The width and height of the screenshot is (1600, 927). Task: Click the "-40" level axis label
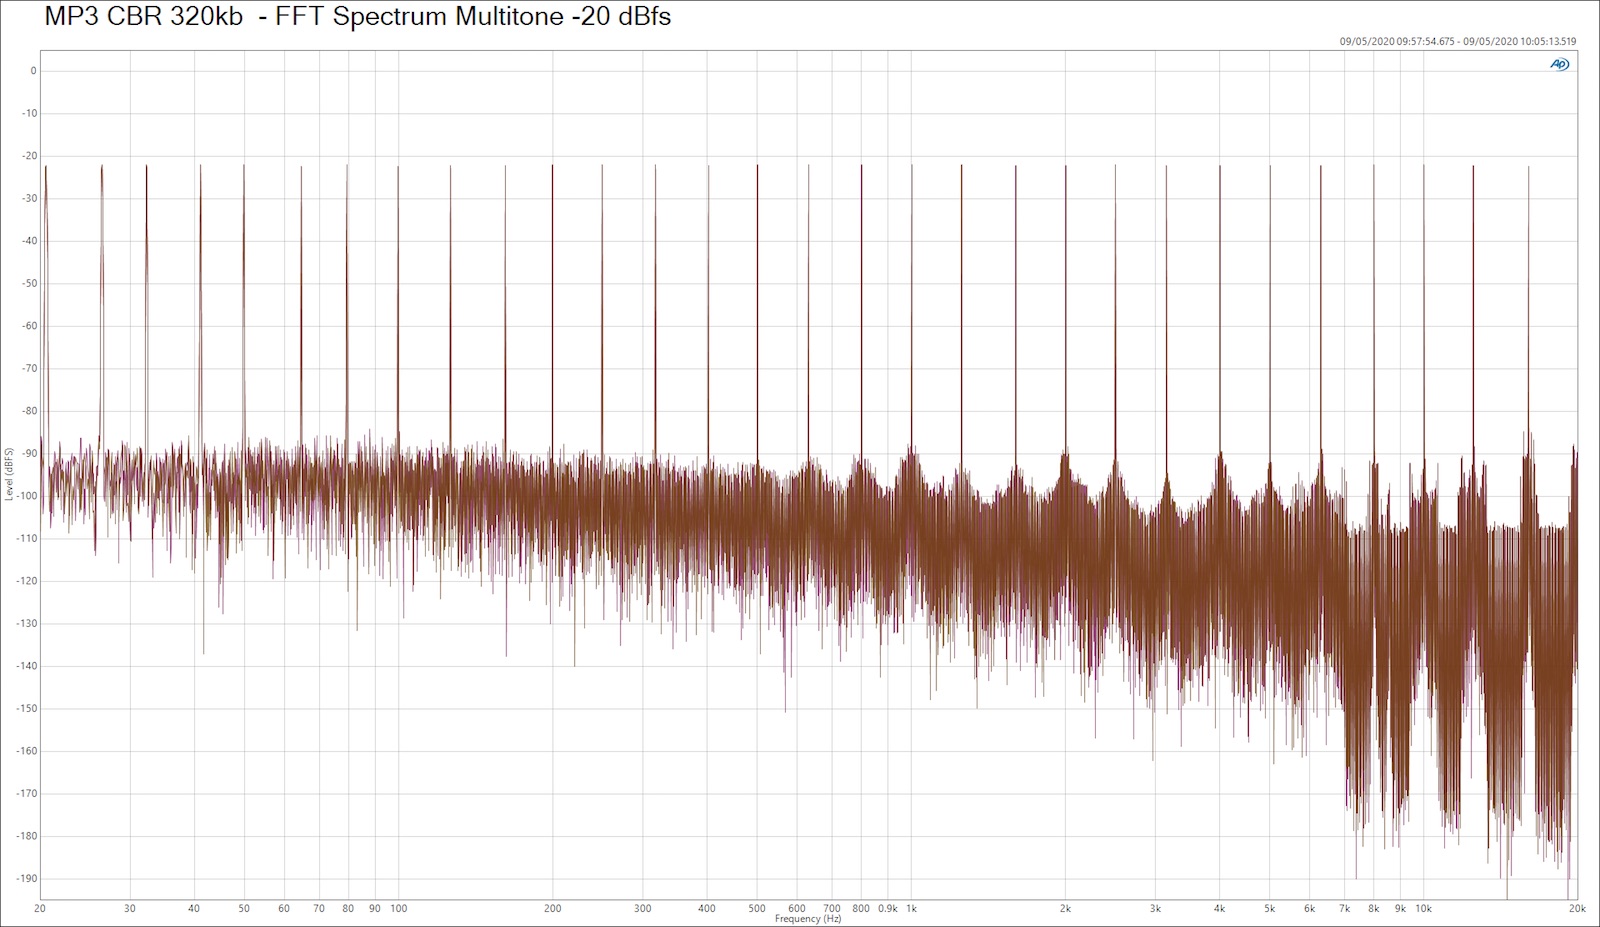click(29, 241)
